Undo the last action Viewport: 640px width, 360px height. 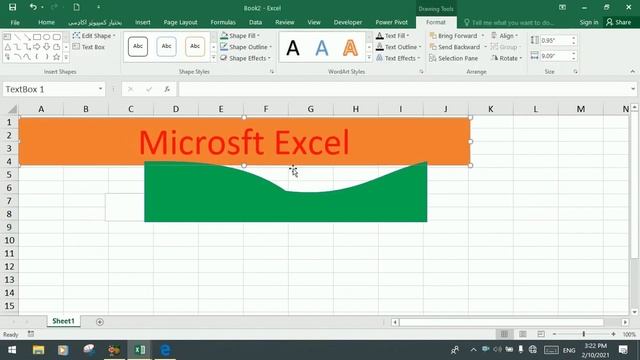[x=33, y=7]
